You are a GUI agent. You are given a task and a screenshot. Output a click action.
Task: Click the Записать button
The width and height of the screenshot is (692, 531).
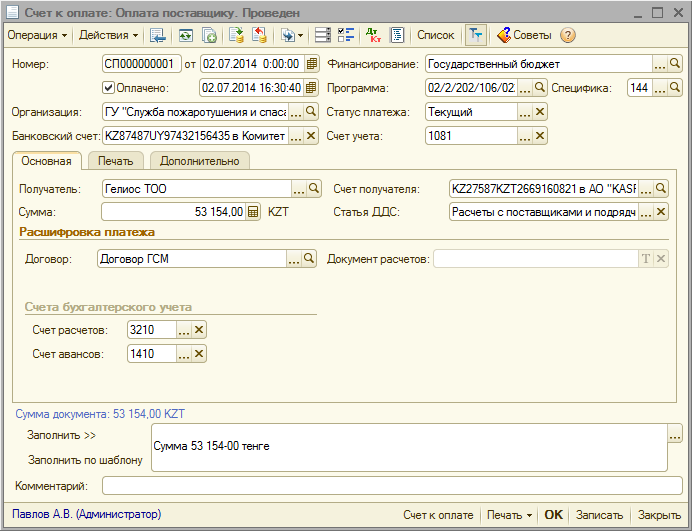tap(600, 515)
